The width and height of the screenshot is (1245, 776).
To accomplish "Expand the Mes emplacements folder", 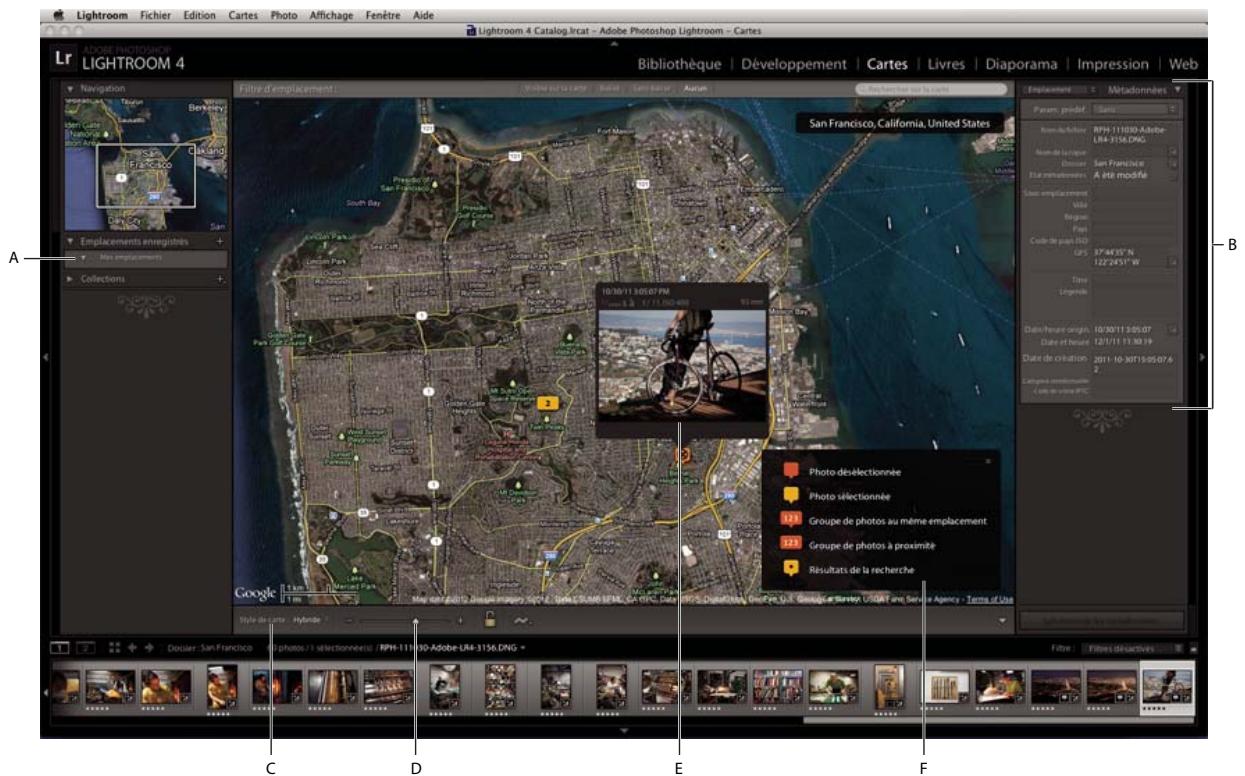I will pos(84,259).
